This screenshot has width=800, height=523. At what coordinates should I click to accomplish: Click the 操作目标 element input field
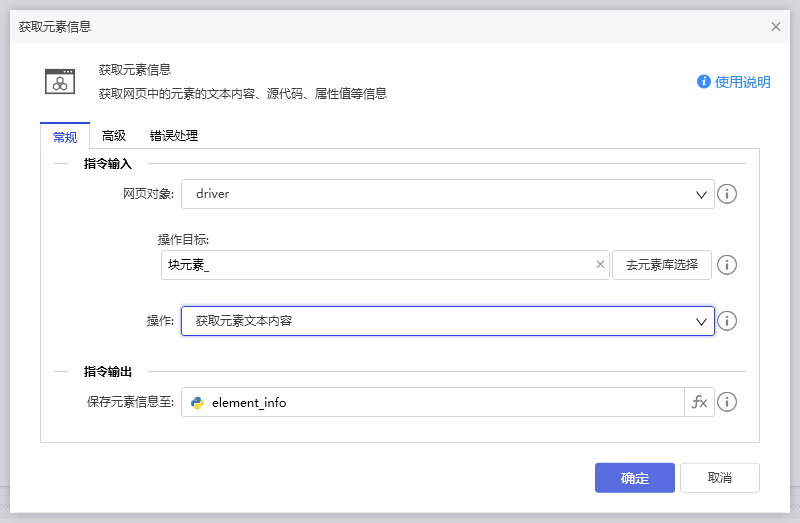(378, 265)
